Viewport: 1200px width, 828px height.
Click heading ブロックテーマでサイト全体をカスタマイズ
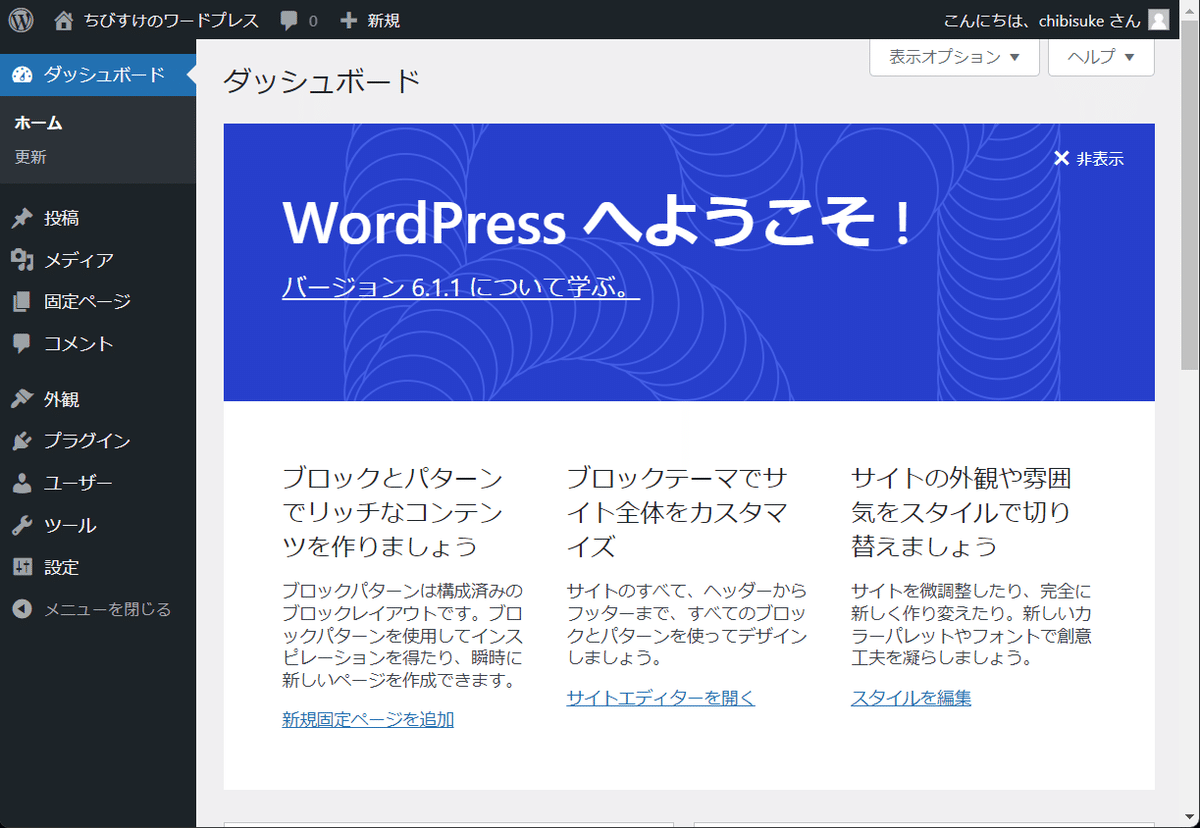(x=678, y=512)
